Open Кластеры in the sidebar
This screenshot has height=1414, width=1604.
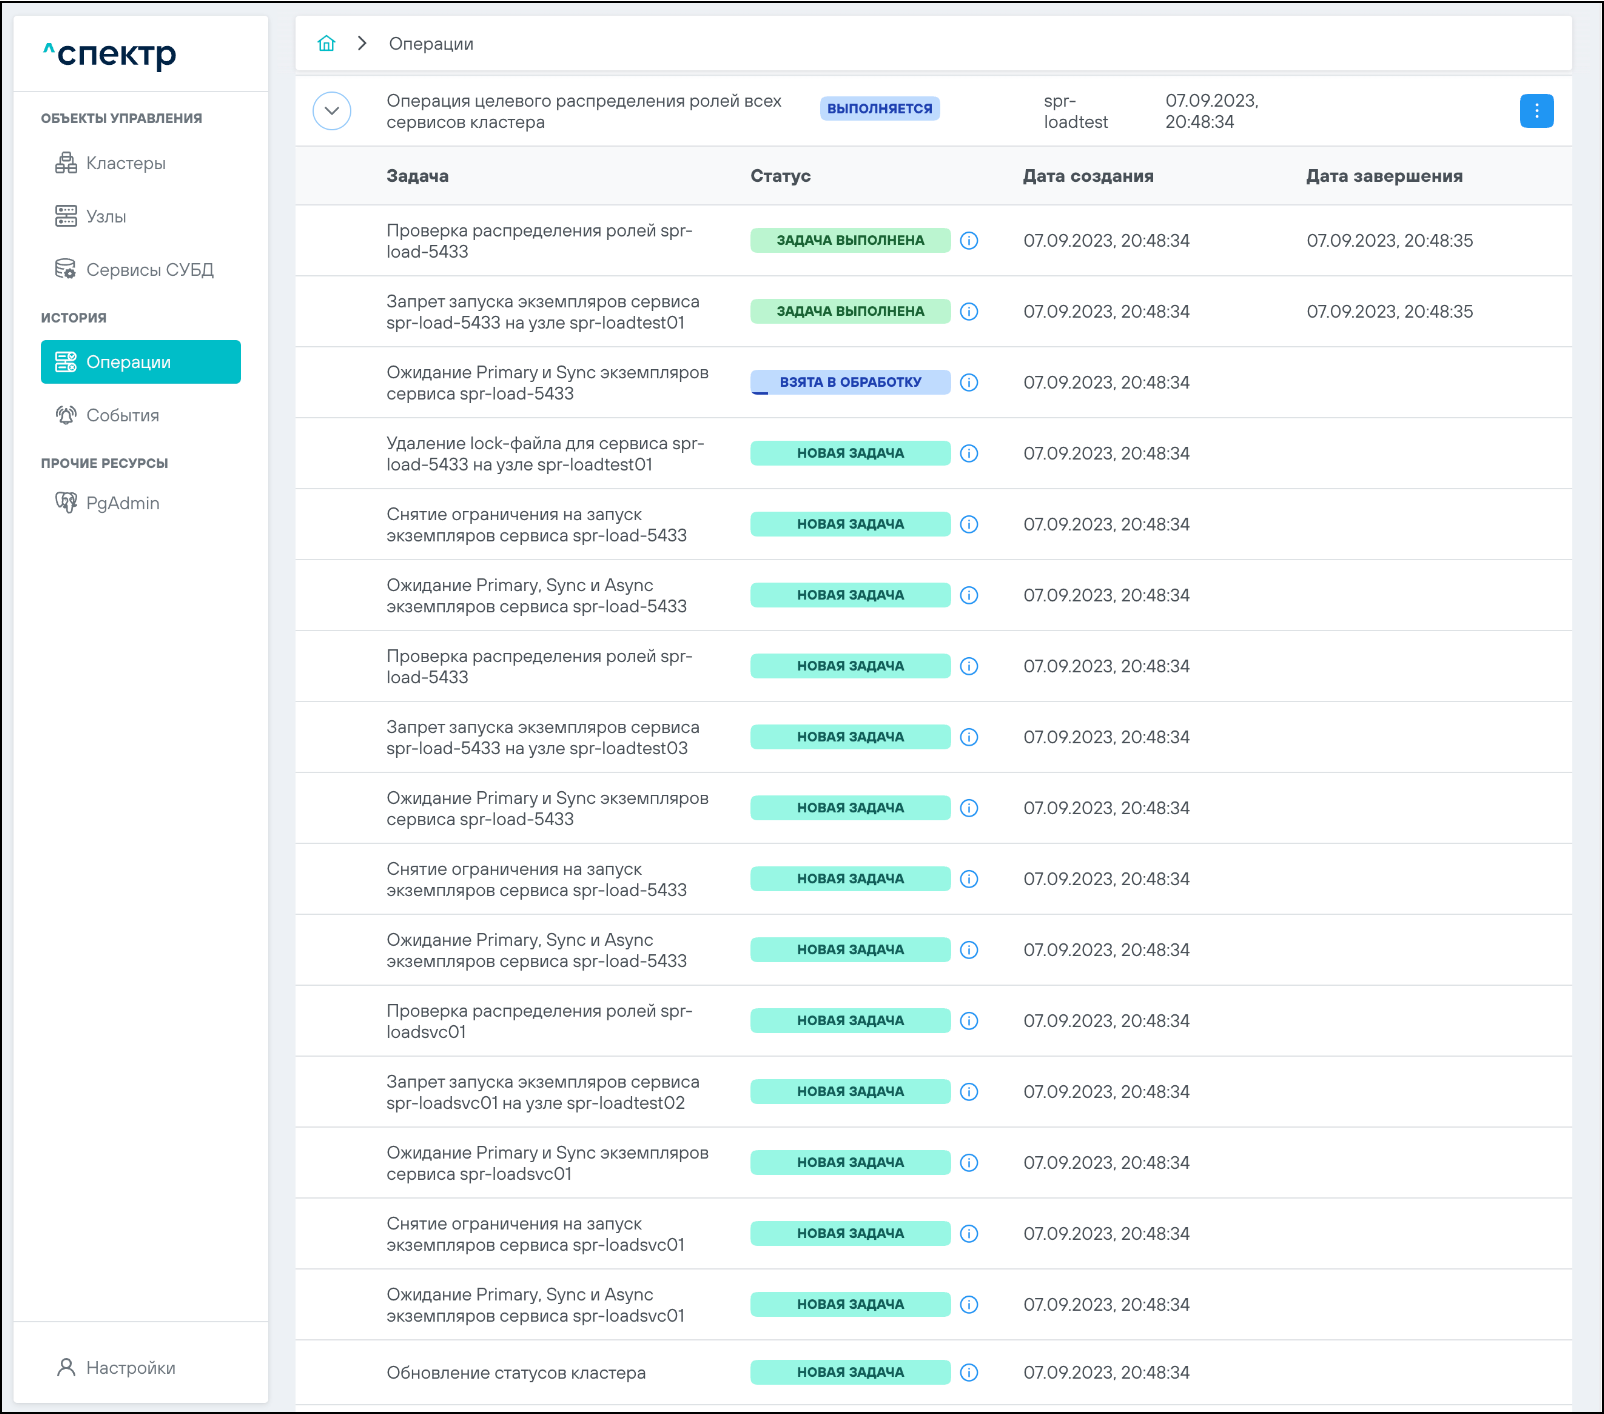click(125, 163)
